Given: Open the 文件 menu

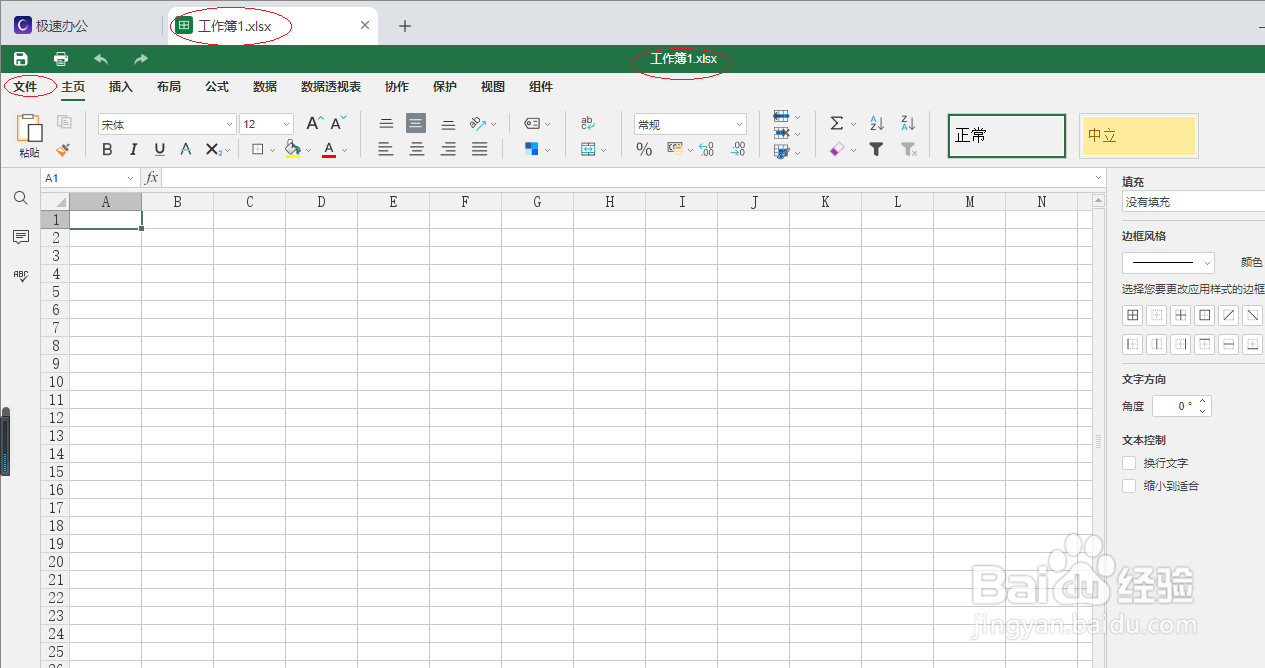Looking at the screenshot, I should coord(28,87).
